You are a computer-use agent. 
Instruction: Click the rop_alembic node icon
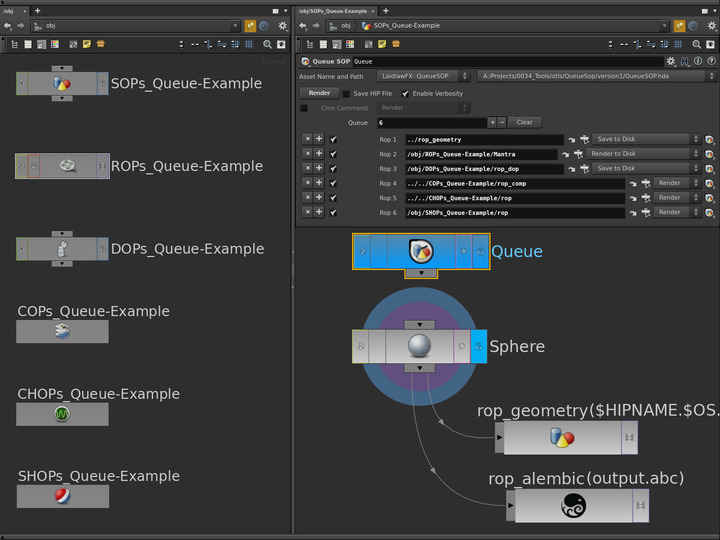575,506
